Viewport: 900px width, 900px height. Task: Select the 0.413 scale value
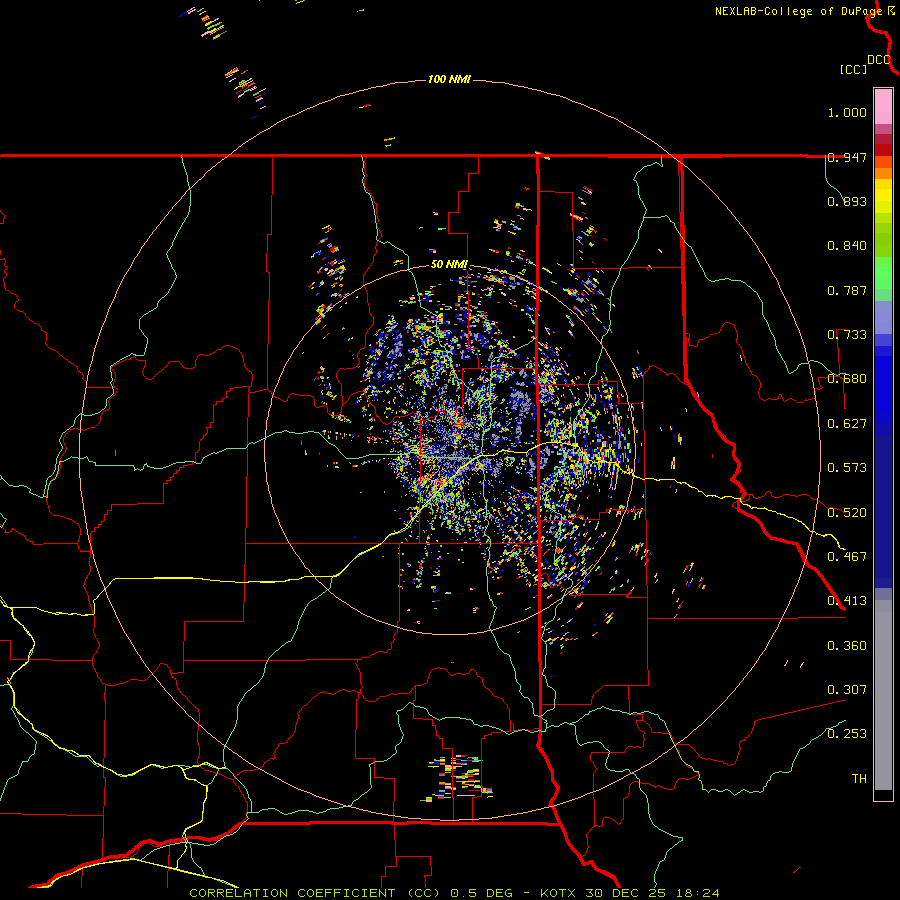coord(847,601)
